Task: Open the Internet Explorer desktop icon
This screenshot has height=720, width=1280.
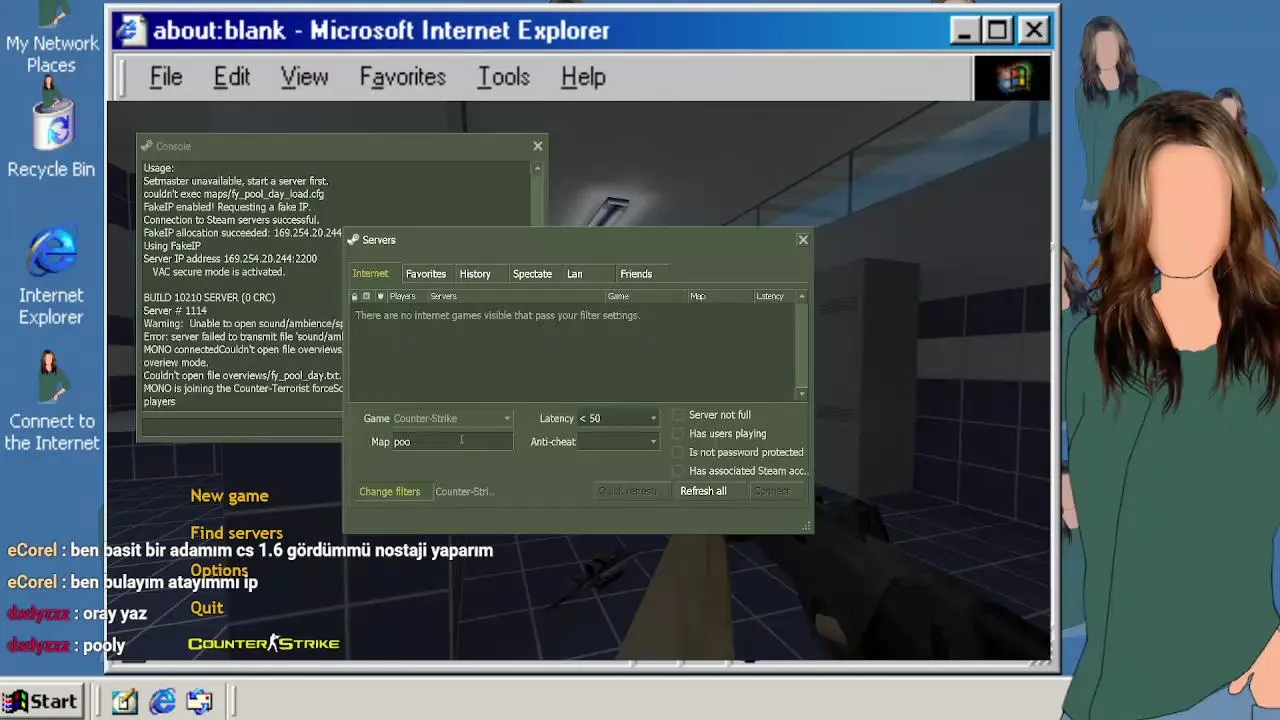Action: (x=51, y=276)
